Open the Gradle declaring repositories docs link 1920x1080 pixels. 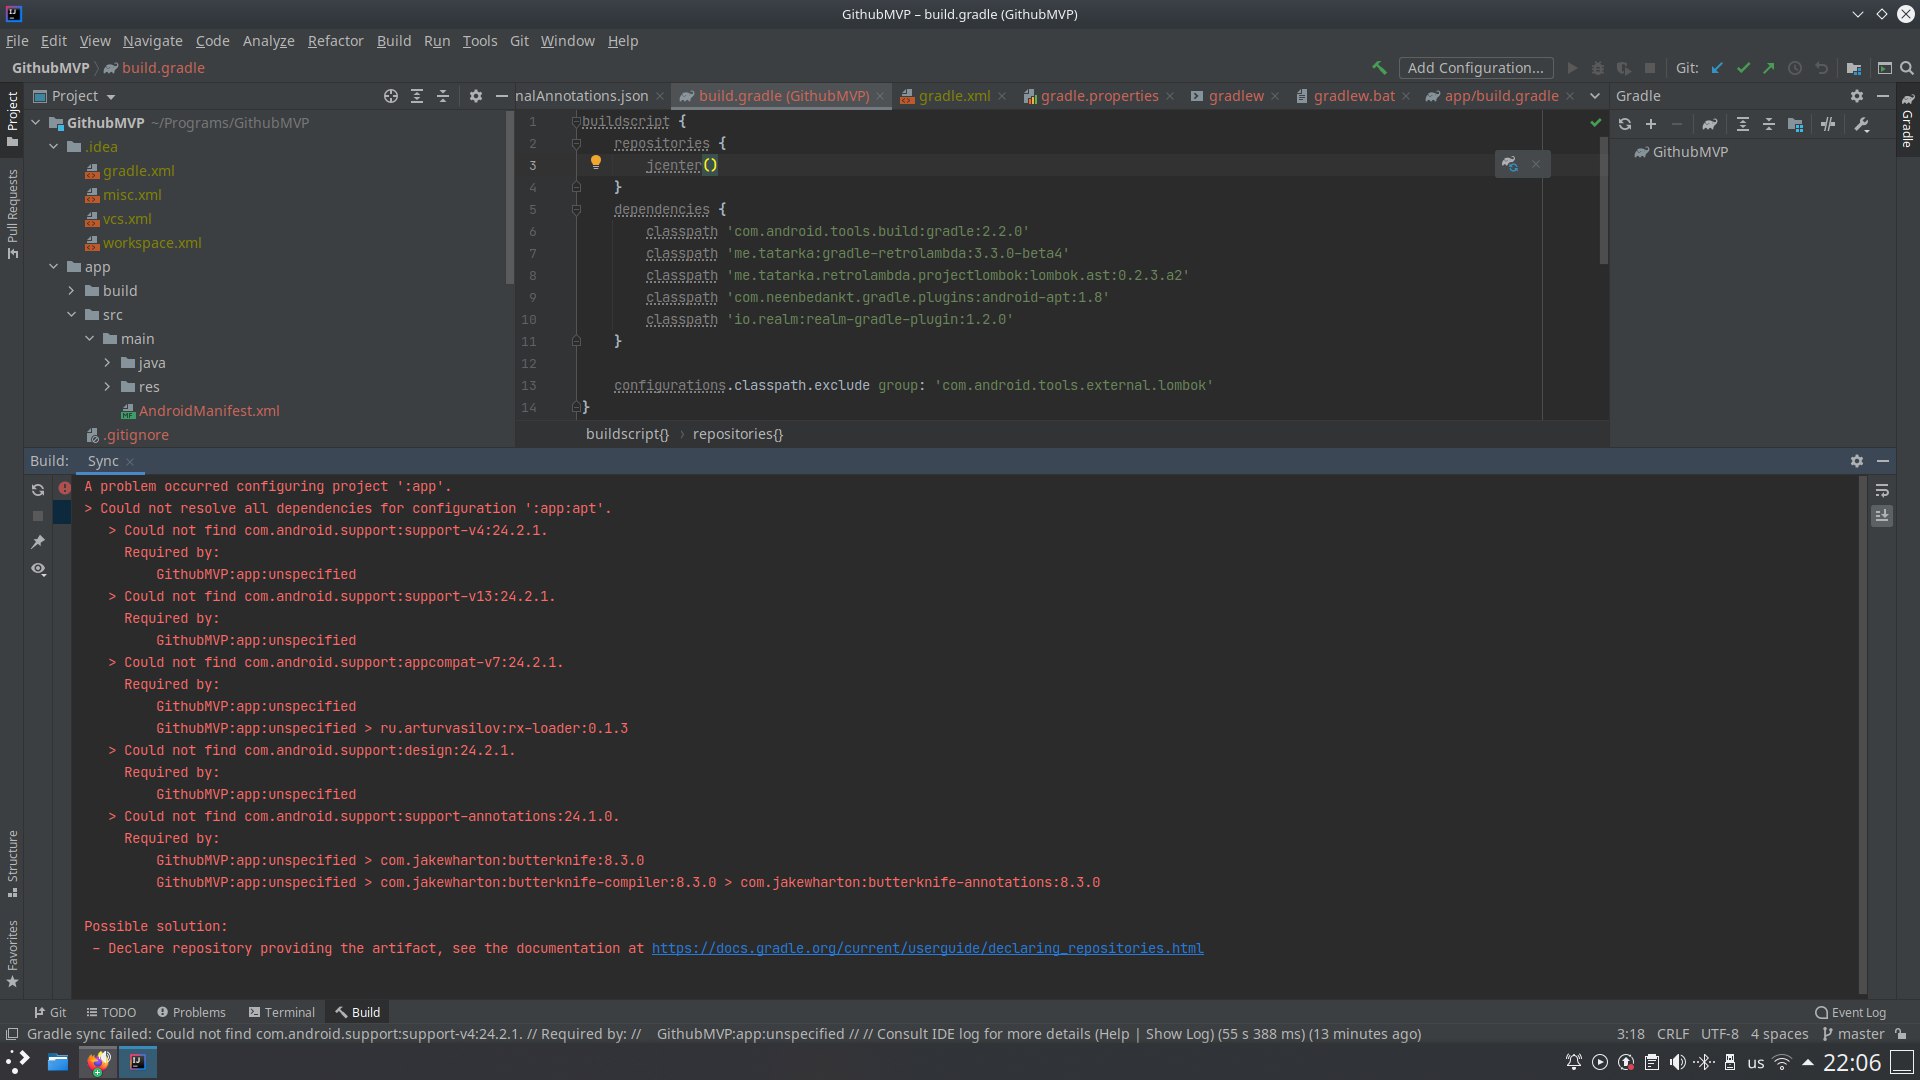927,948
